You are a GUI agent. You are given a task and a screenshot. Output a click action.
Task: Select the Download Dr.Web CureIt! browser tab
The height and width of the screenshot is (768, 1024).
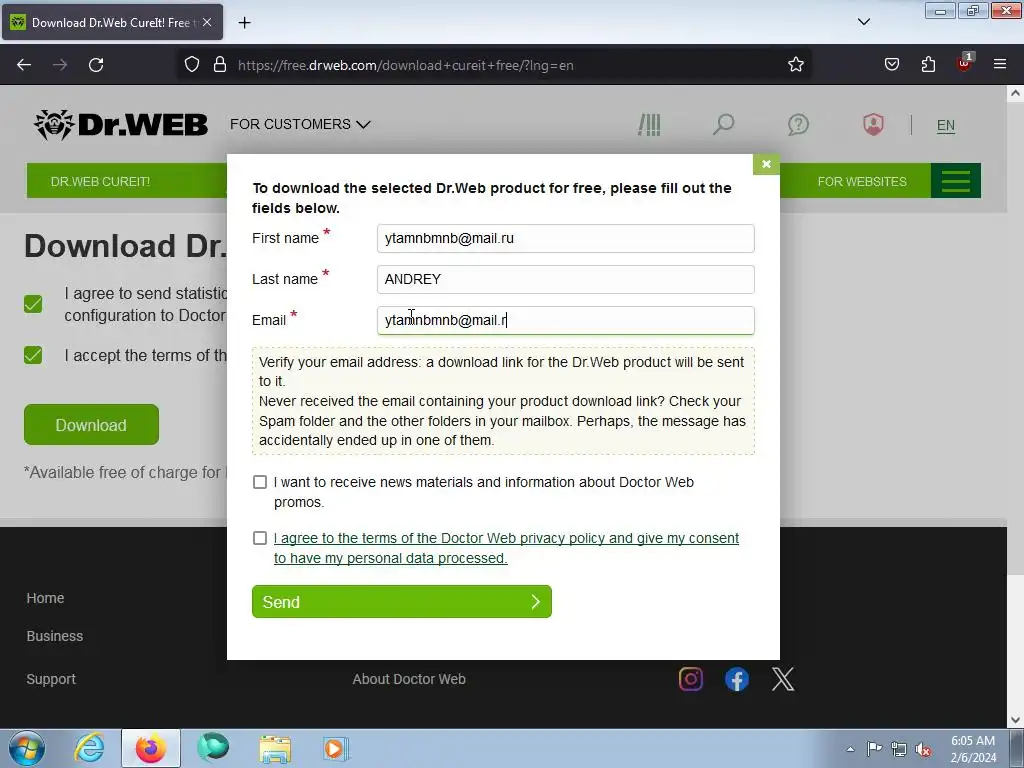pos(112,22)
